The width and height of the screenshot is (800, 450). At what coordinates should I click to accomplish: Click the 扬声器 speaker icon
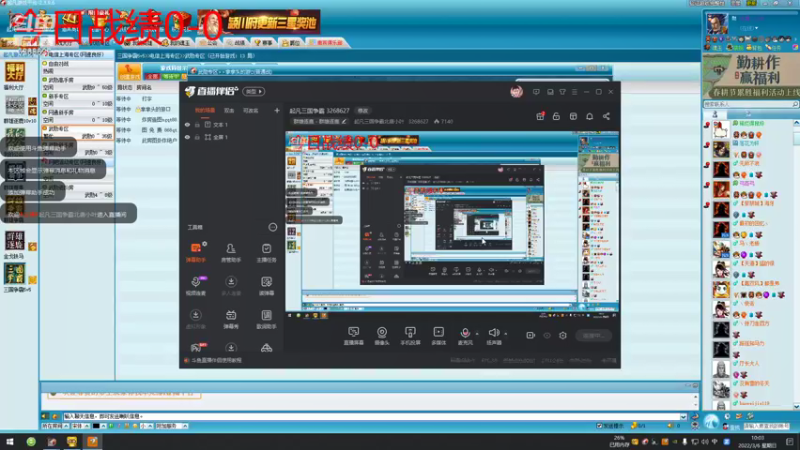(493, 333)
